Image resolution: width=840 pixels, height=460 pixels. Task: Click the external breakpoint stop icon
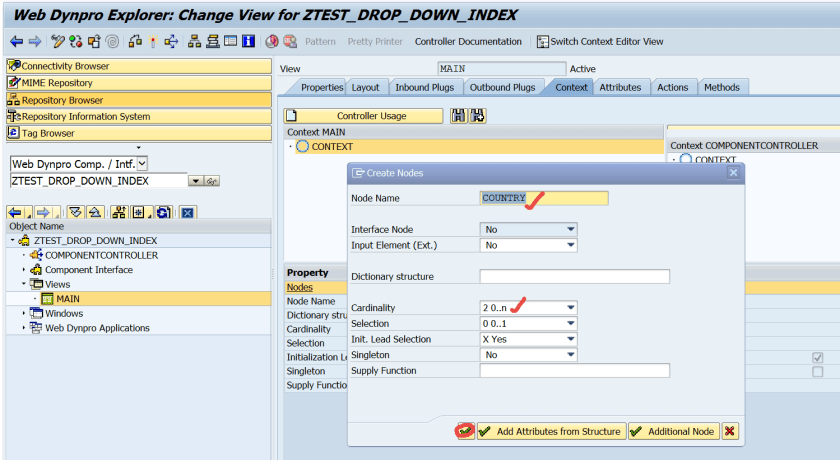click(x=290, y=41)
